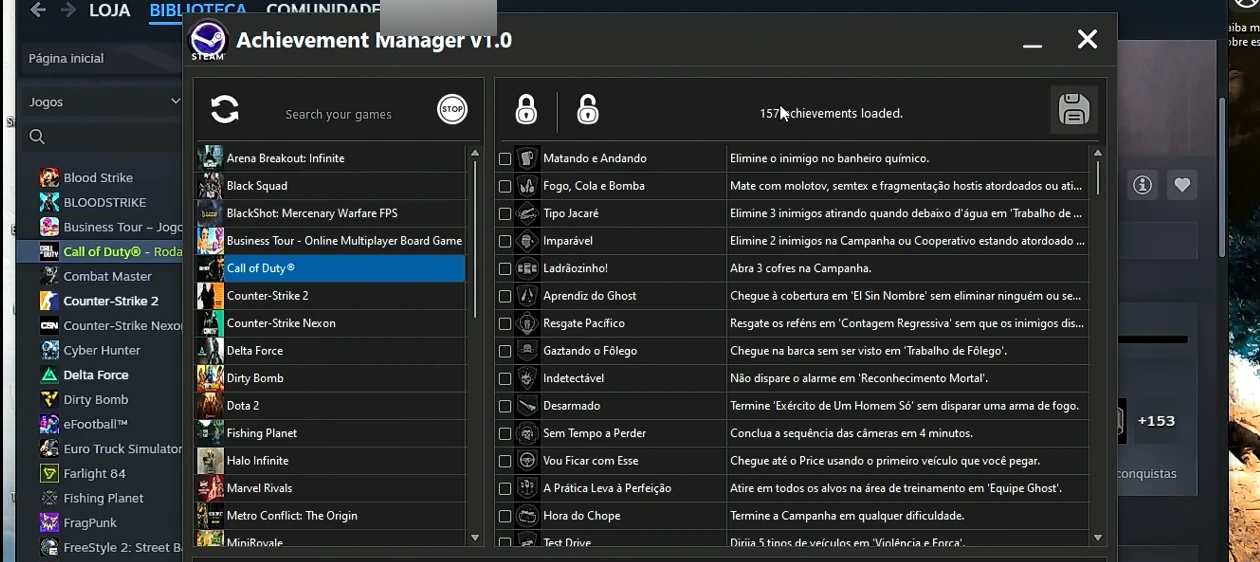Select Counter-Strike Nexon in manager list
This screenshot has height=562, width=1260.
point(331,323)
